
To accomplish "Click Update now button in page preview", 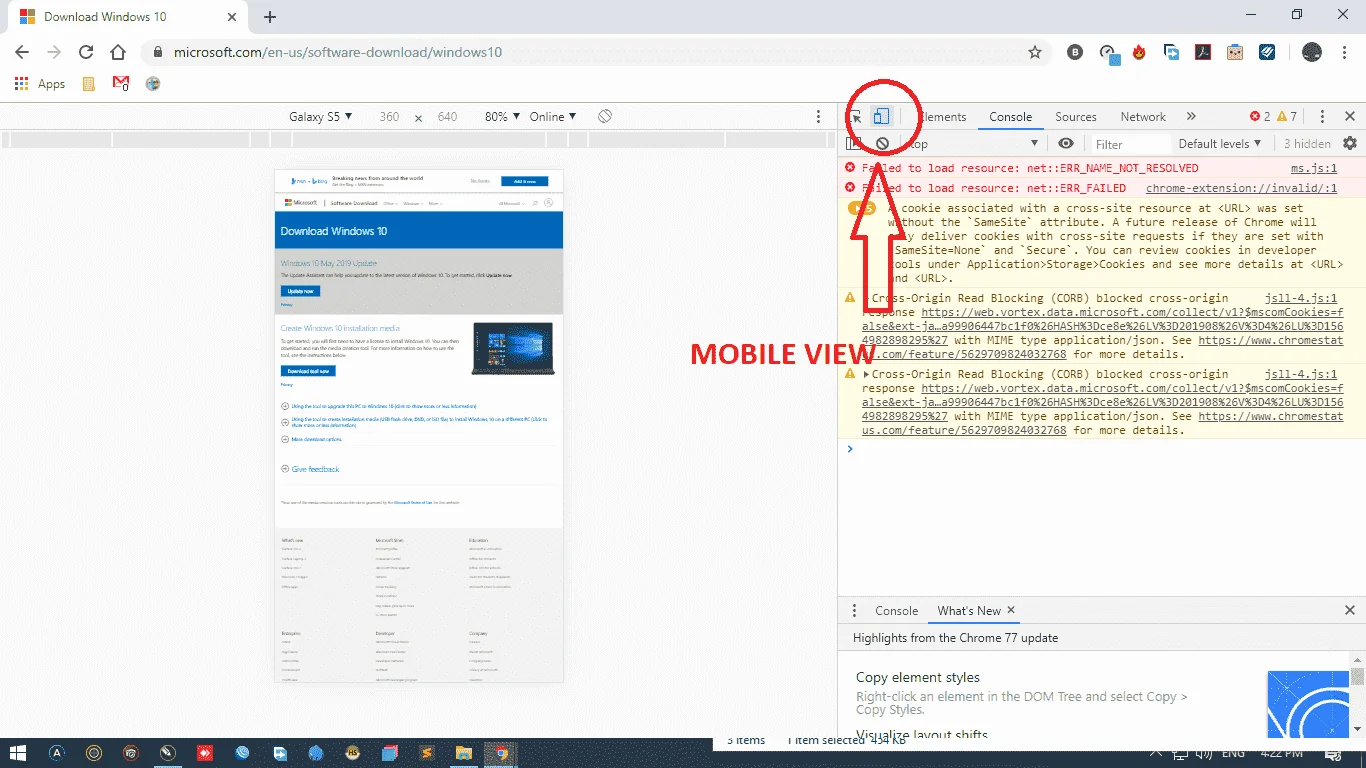I will point(301,291).
